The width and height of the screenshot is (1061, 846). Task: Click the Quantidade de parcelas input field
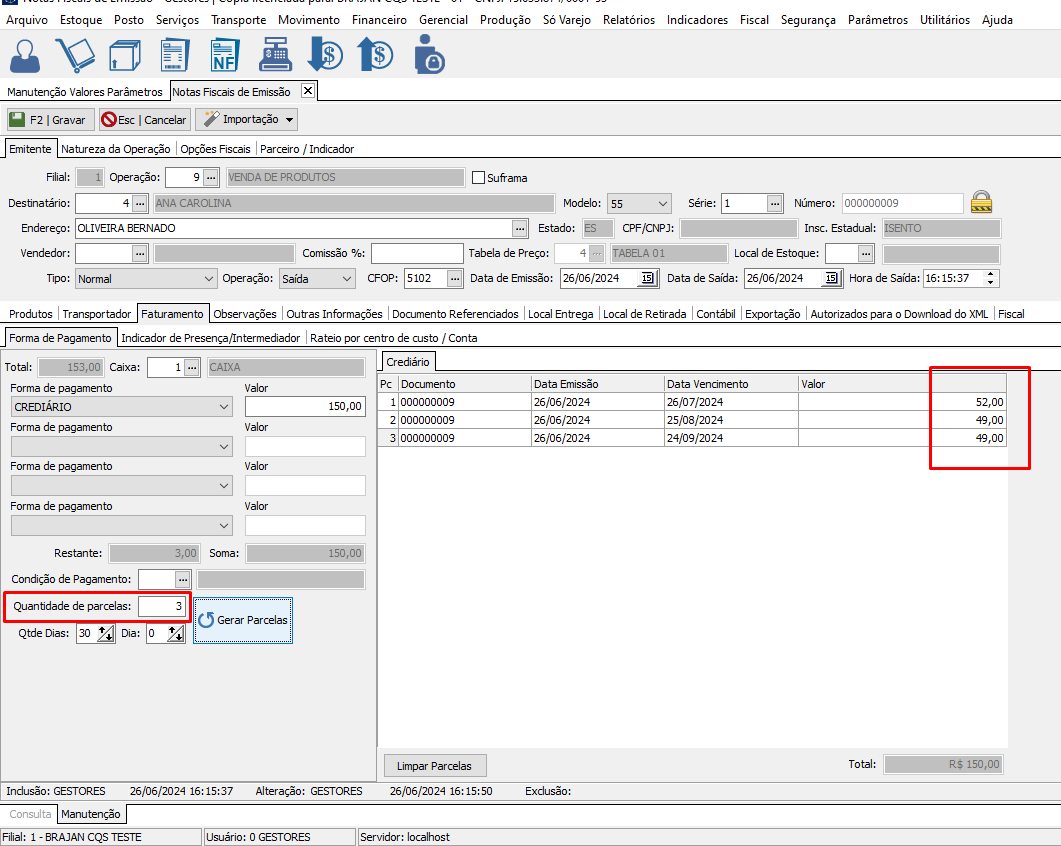(x=161, y=607)
